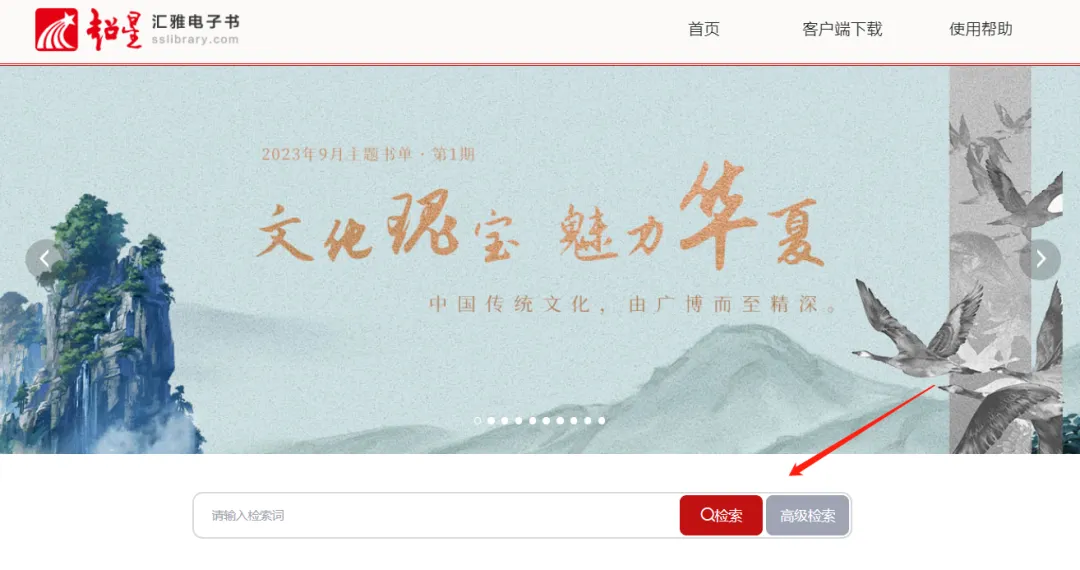Select the last carousel indicator dot
The image size is (1080, 570).
[601, 421]
